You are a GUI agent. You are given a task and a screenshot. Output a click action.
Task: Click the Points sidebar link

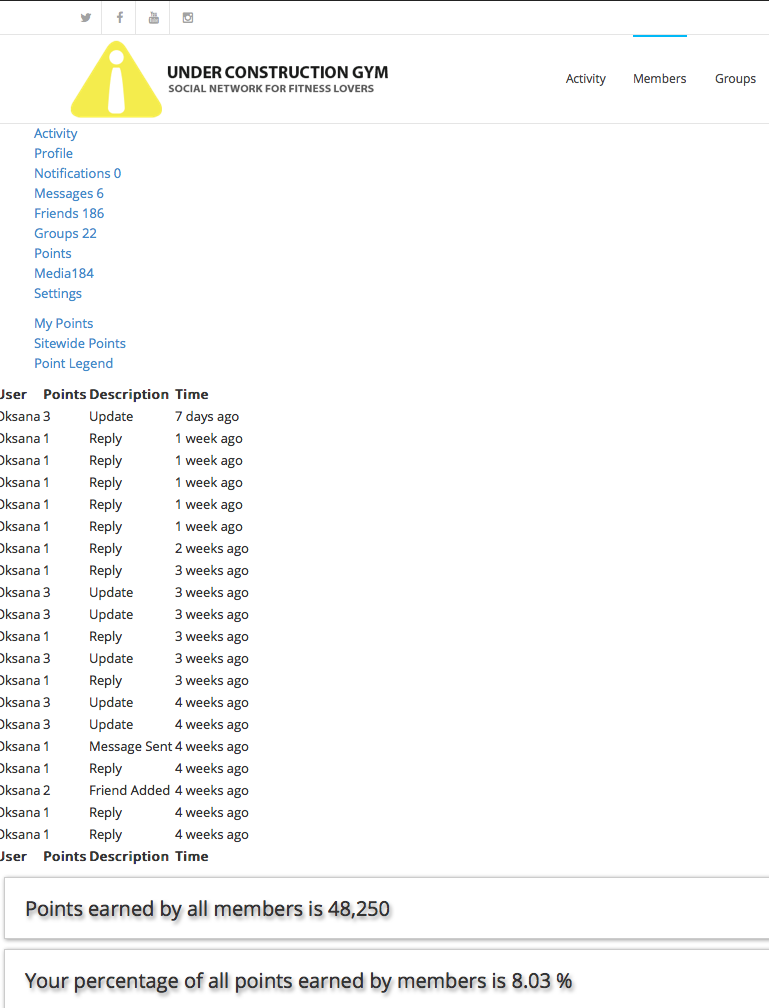[x=52, y=253]
